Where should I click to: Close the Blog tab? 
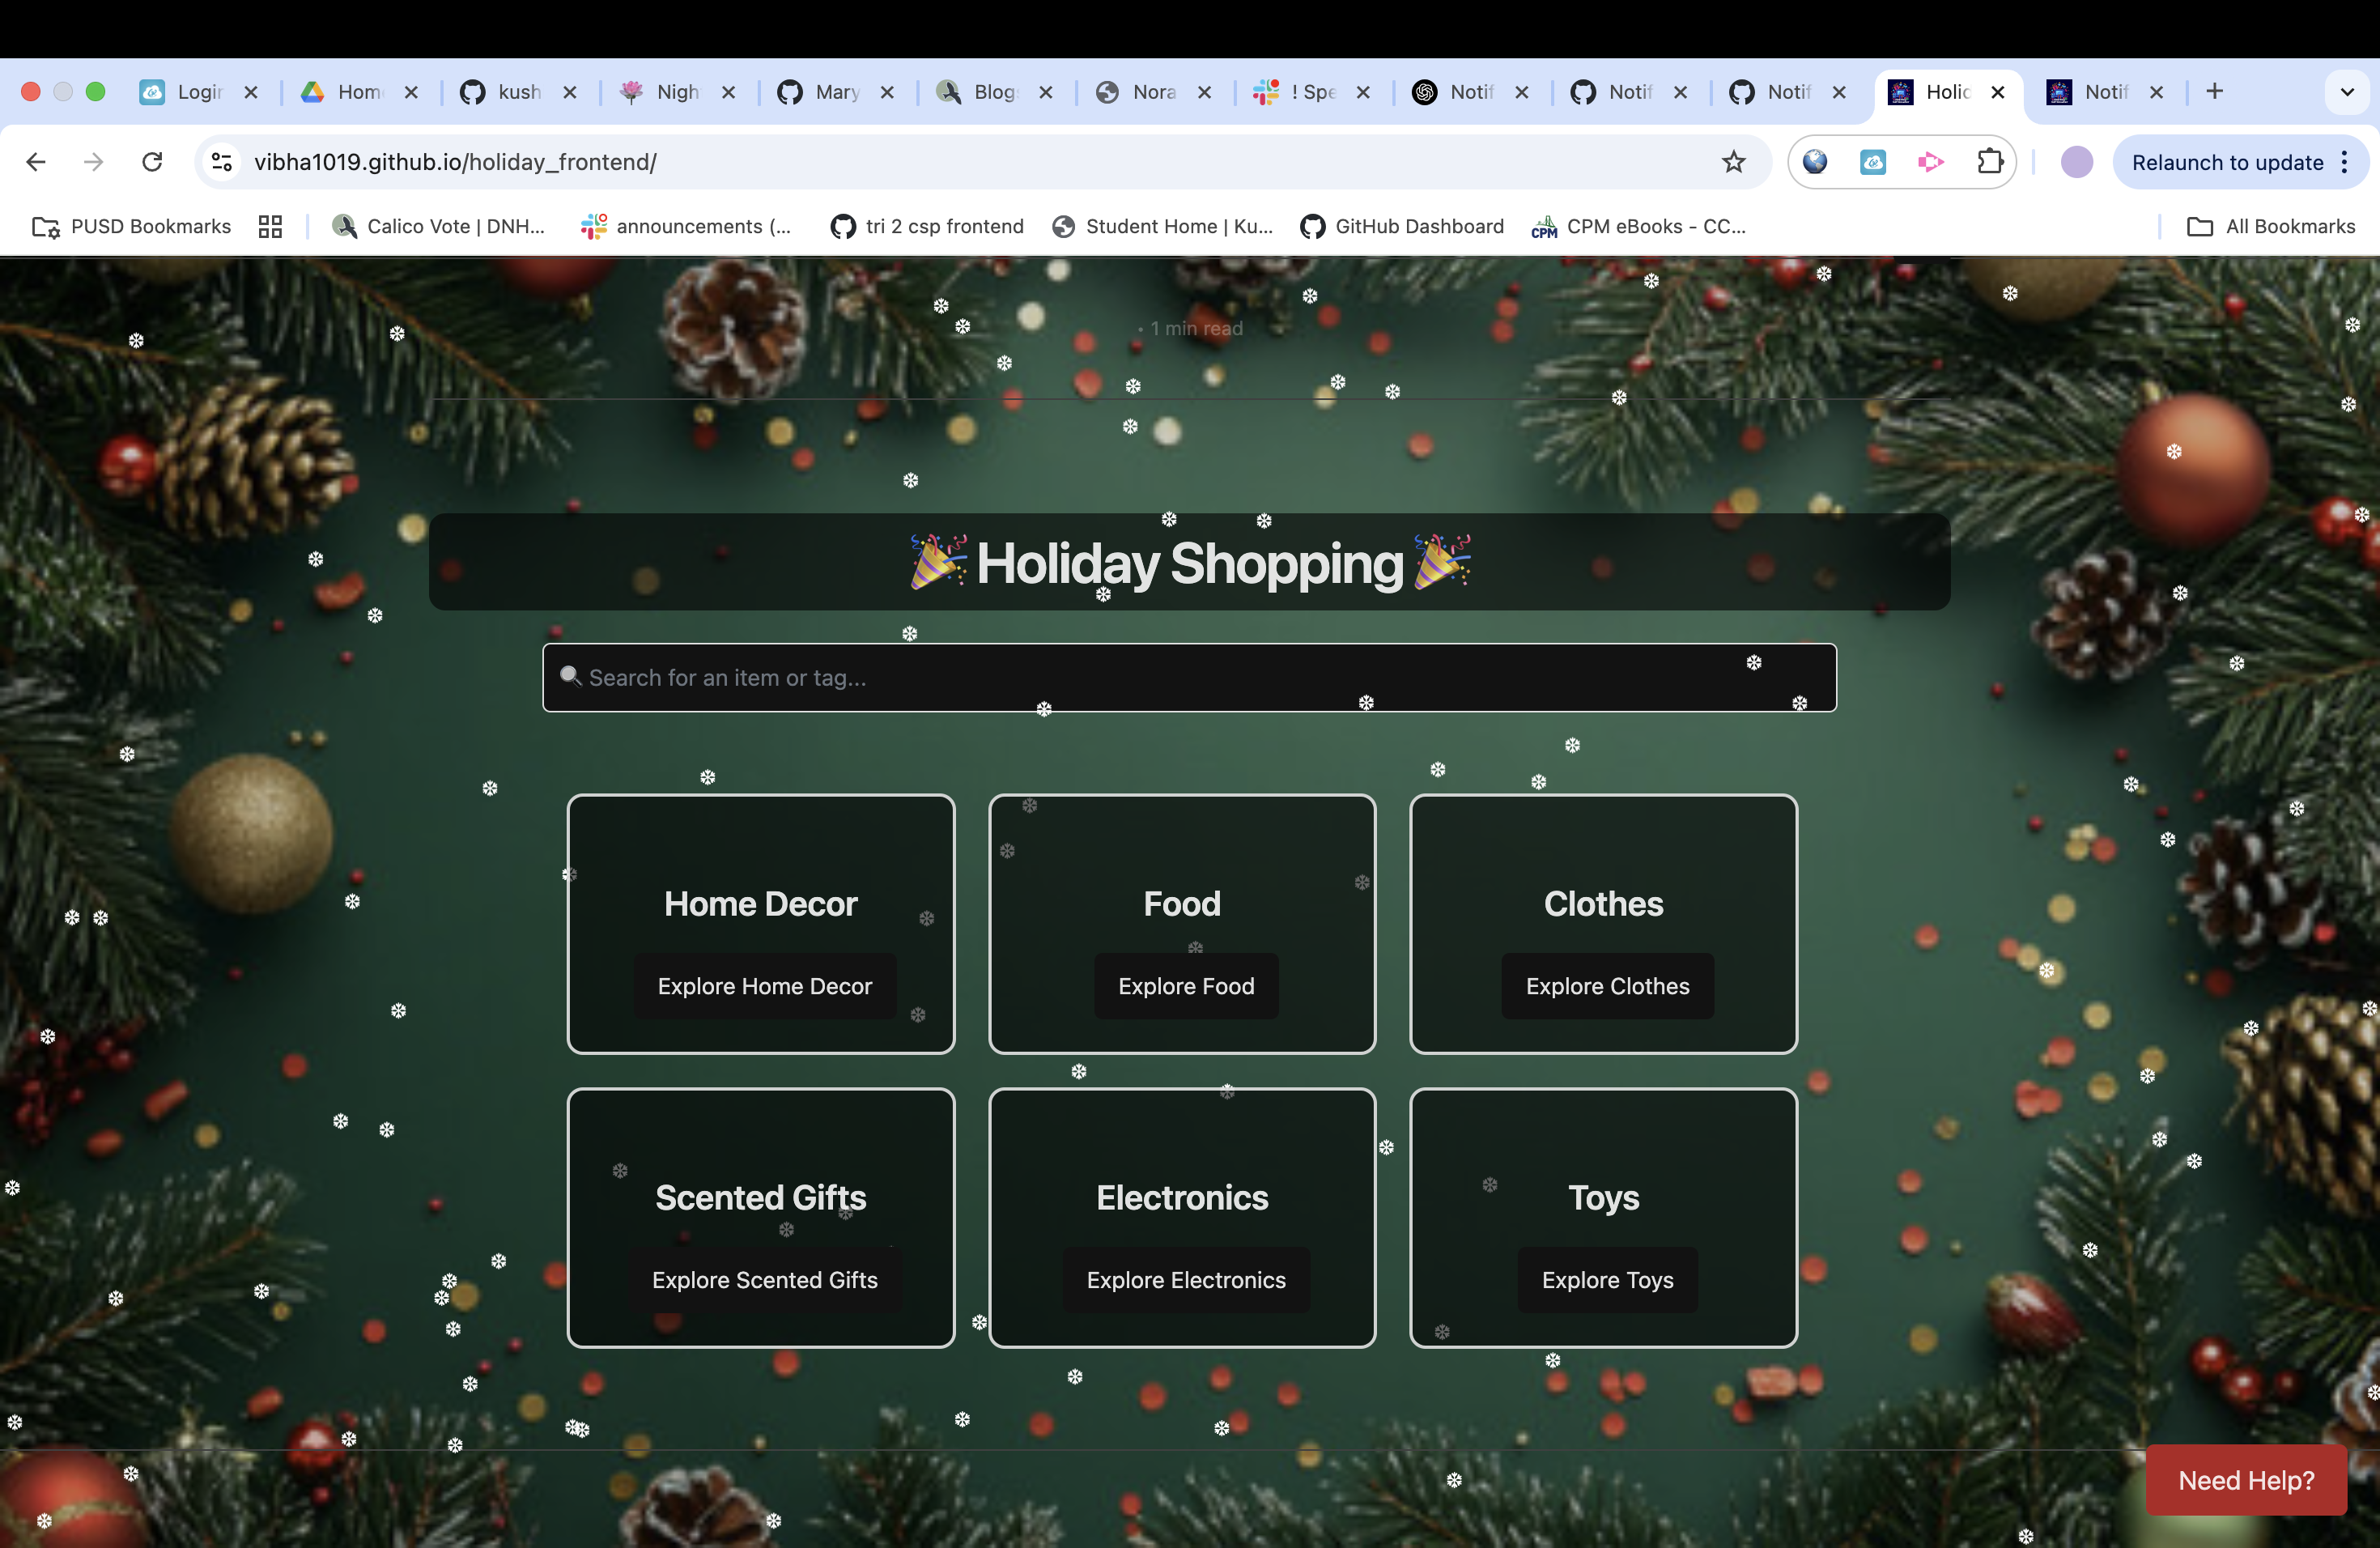1046,92
